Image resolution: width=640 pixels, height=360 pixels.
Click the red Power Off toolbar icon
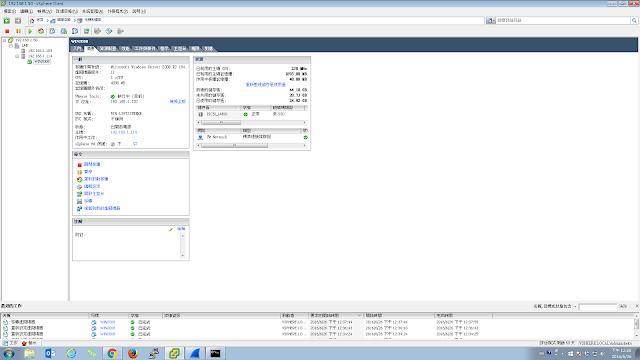coord(7,31)
